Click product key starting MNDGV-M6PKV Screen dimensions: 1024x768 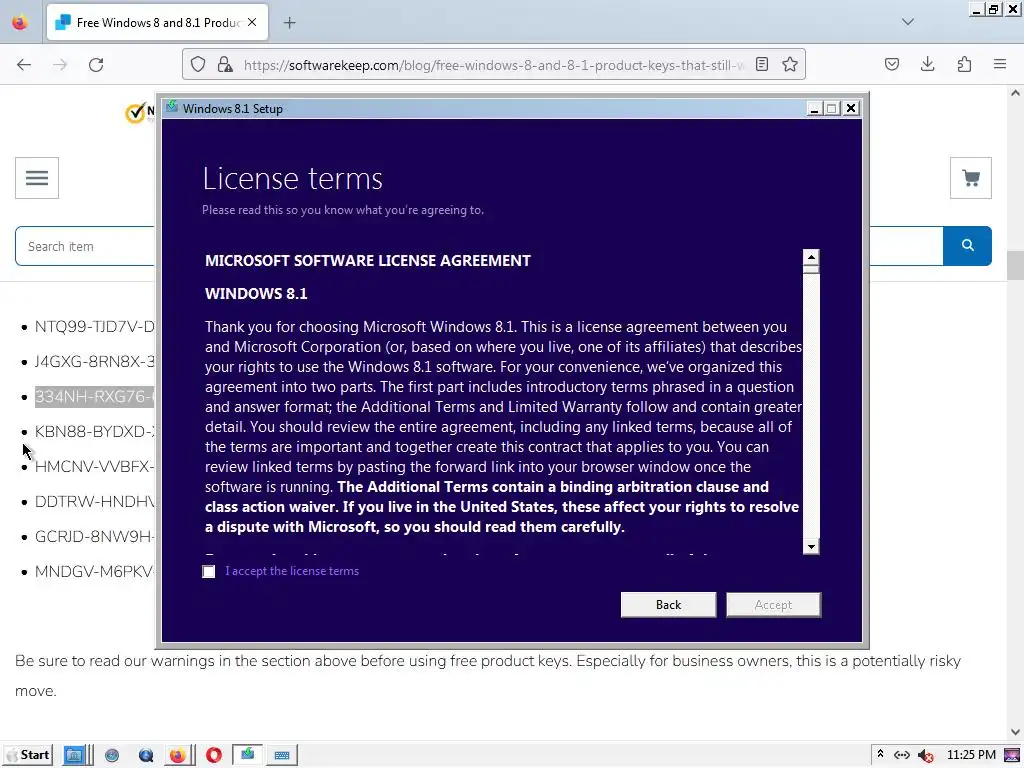click(95, 571)
